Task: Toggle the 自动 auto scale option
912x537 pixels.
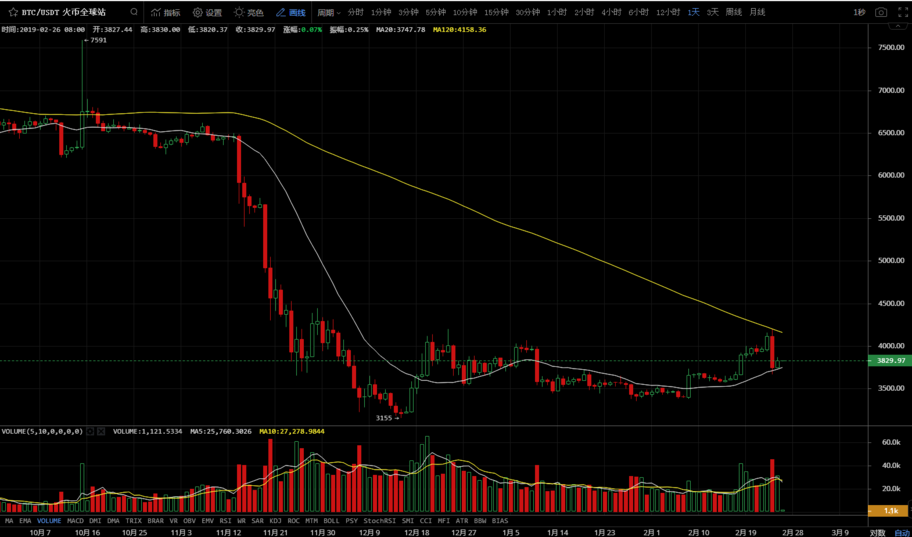Action: click(x=901, y=533)
